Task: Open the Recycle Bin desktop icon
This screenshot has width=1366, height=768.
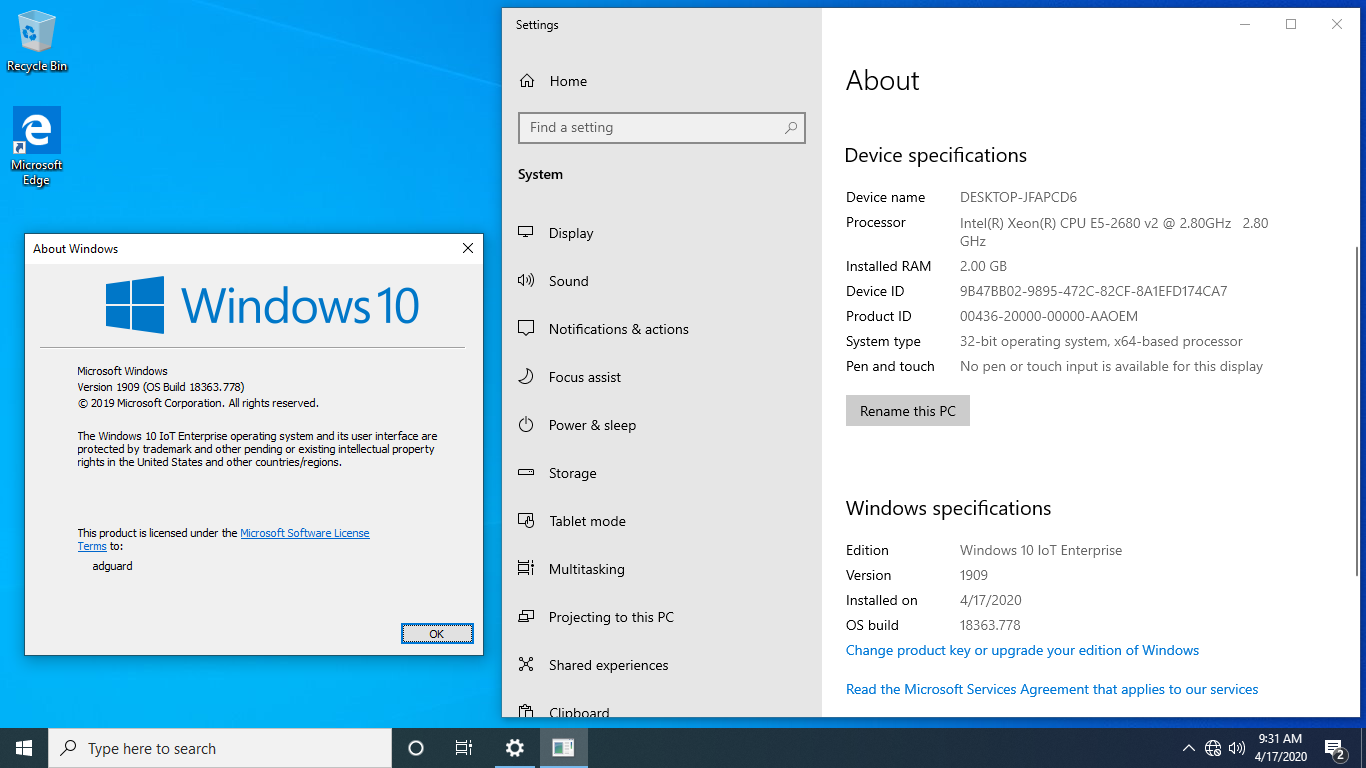Action: click(x=37, y=41)
